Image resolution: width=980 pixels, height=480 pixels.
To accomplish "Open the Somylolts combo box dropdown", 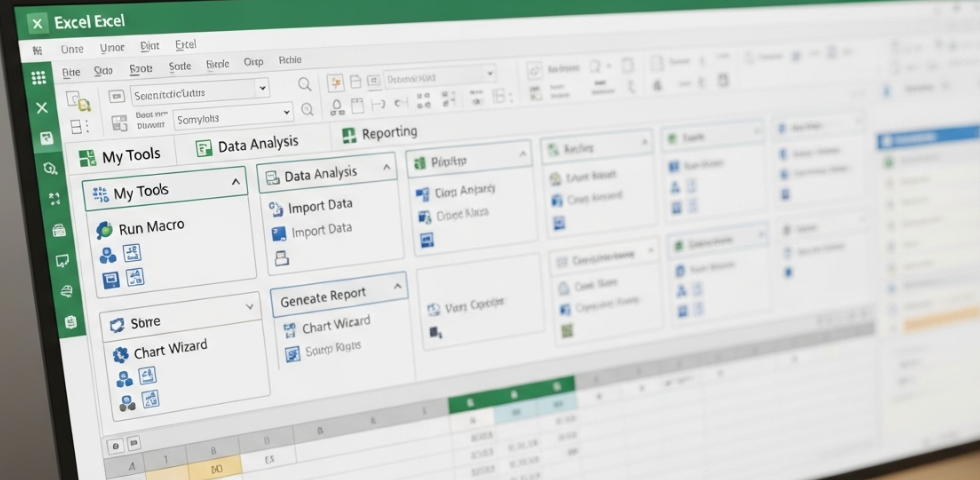I will point(287,112).
